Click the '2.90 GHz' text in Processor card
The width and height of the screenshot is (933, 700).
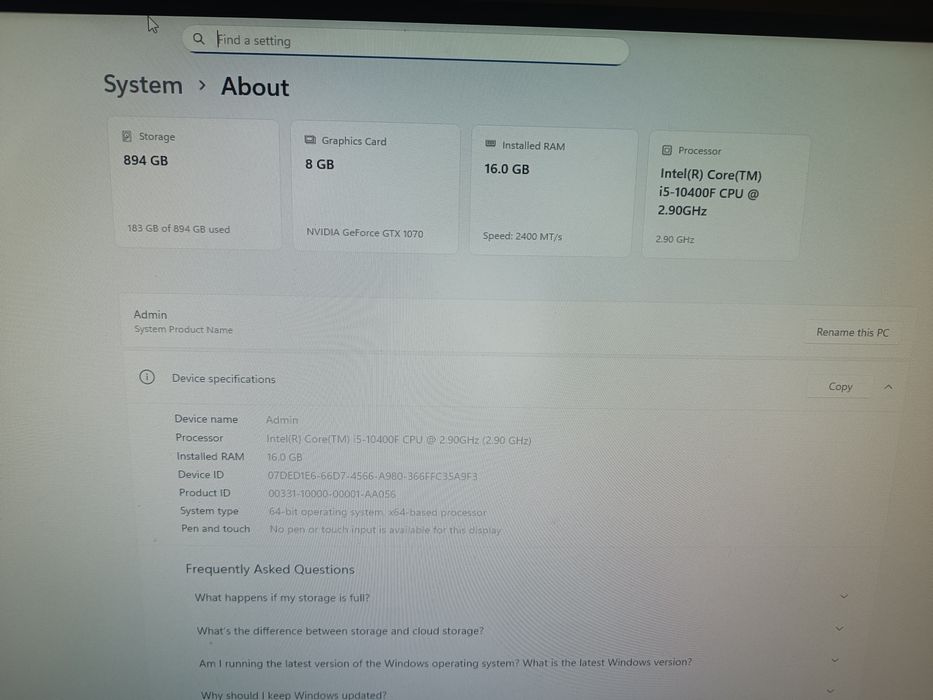coord(675,239)
